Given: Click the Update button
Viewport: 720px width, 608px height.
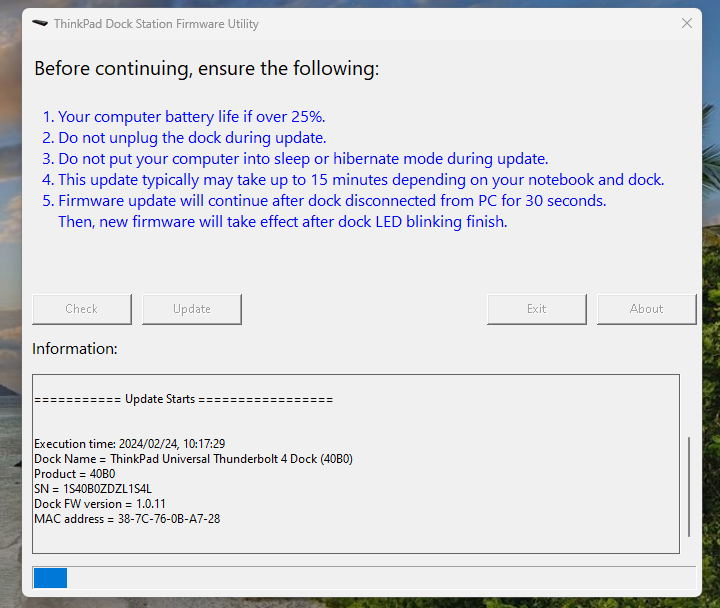Looking at the screenshot, I should 191,309.
